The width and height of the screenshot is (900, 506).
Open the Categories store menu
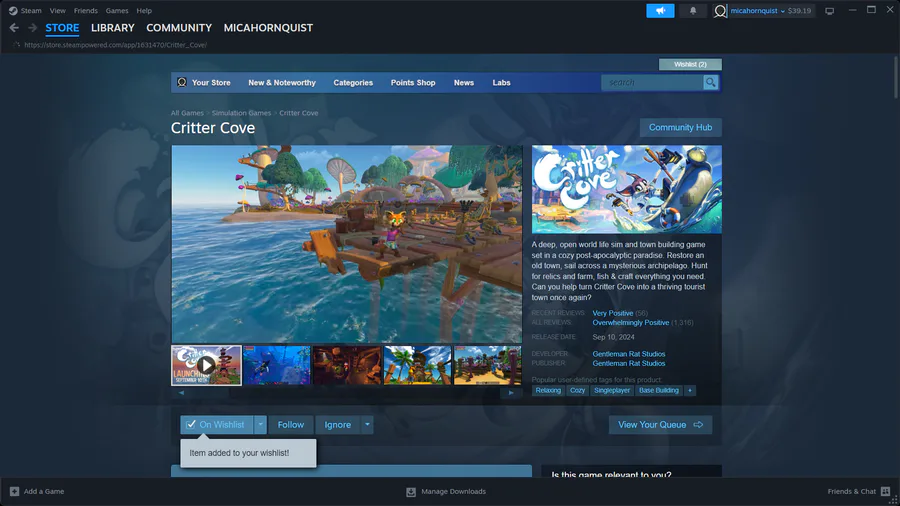[353, 83]
